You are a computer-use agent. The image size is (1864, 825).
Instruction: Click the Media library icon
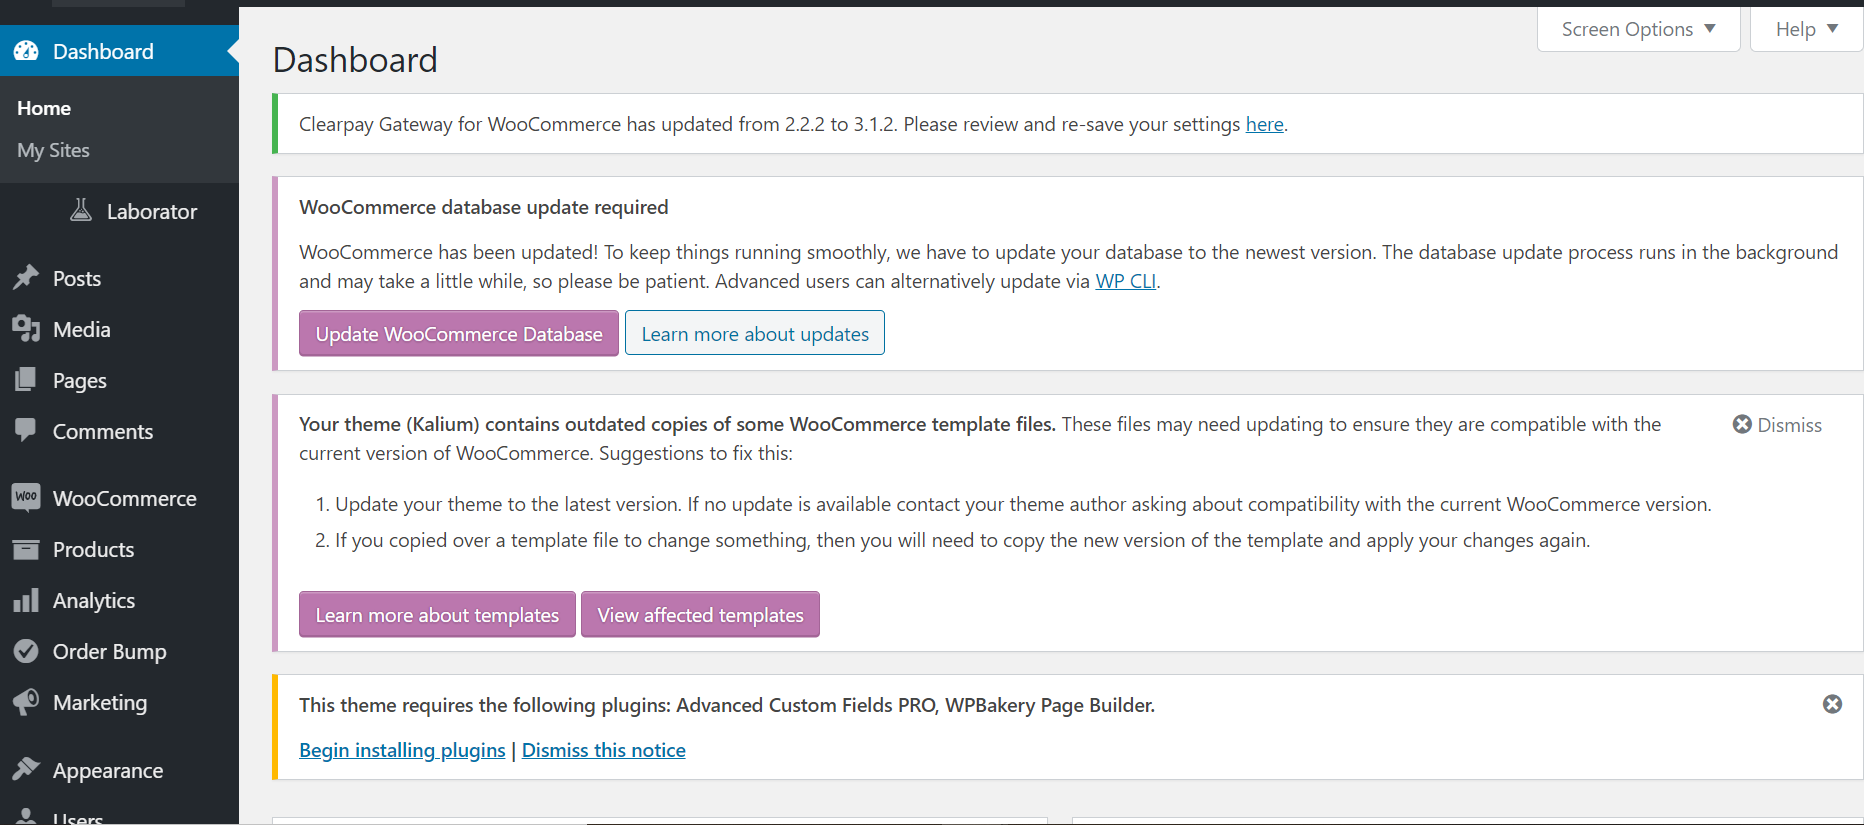(x=26, y=329)
